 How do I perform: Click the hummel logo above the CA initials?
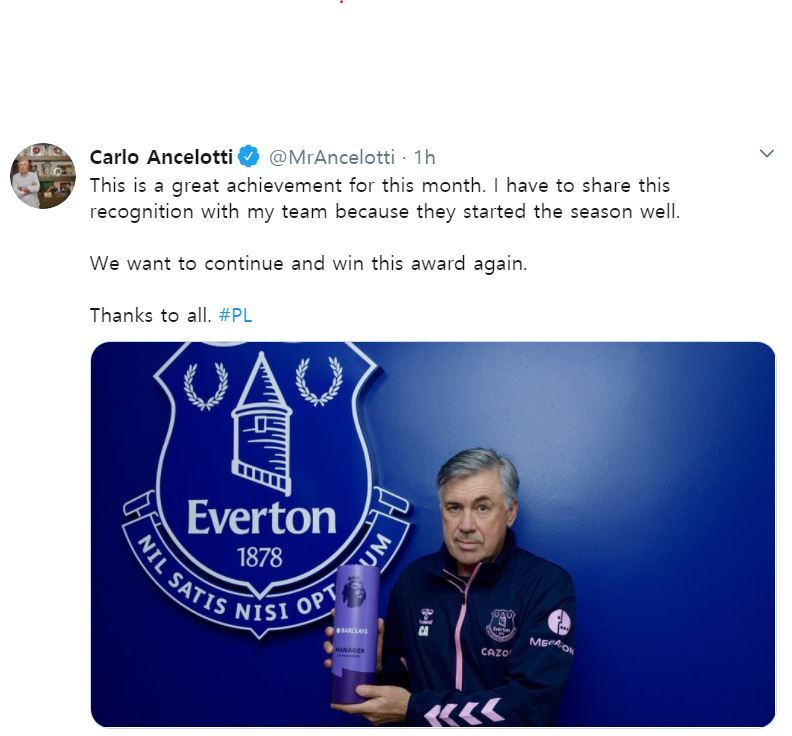(x=426, y=616)
